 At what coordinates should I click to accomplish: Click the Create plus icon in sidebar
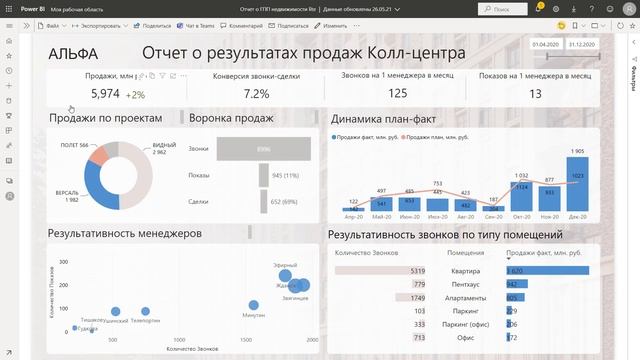(9, 86)
